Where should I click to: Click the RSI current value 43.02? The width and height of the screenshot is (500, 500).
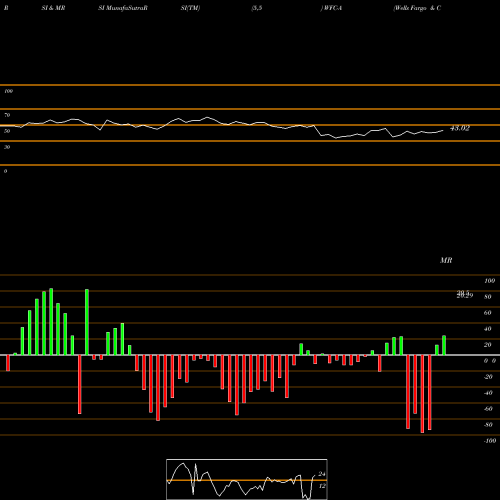click(460, 128)
